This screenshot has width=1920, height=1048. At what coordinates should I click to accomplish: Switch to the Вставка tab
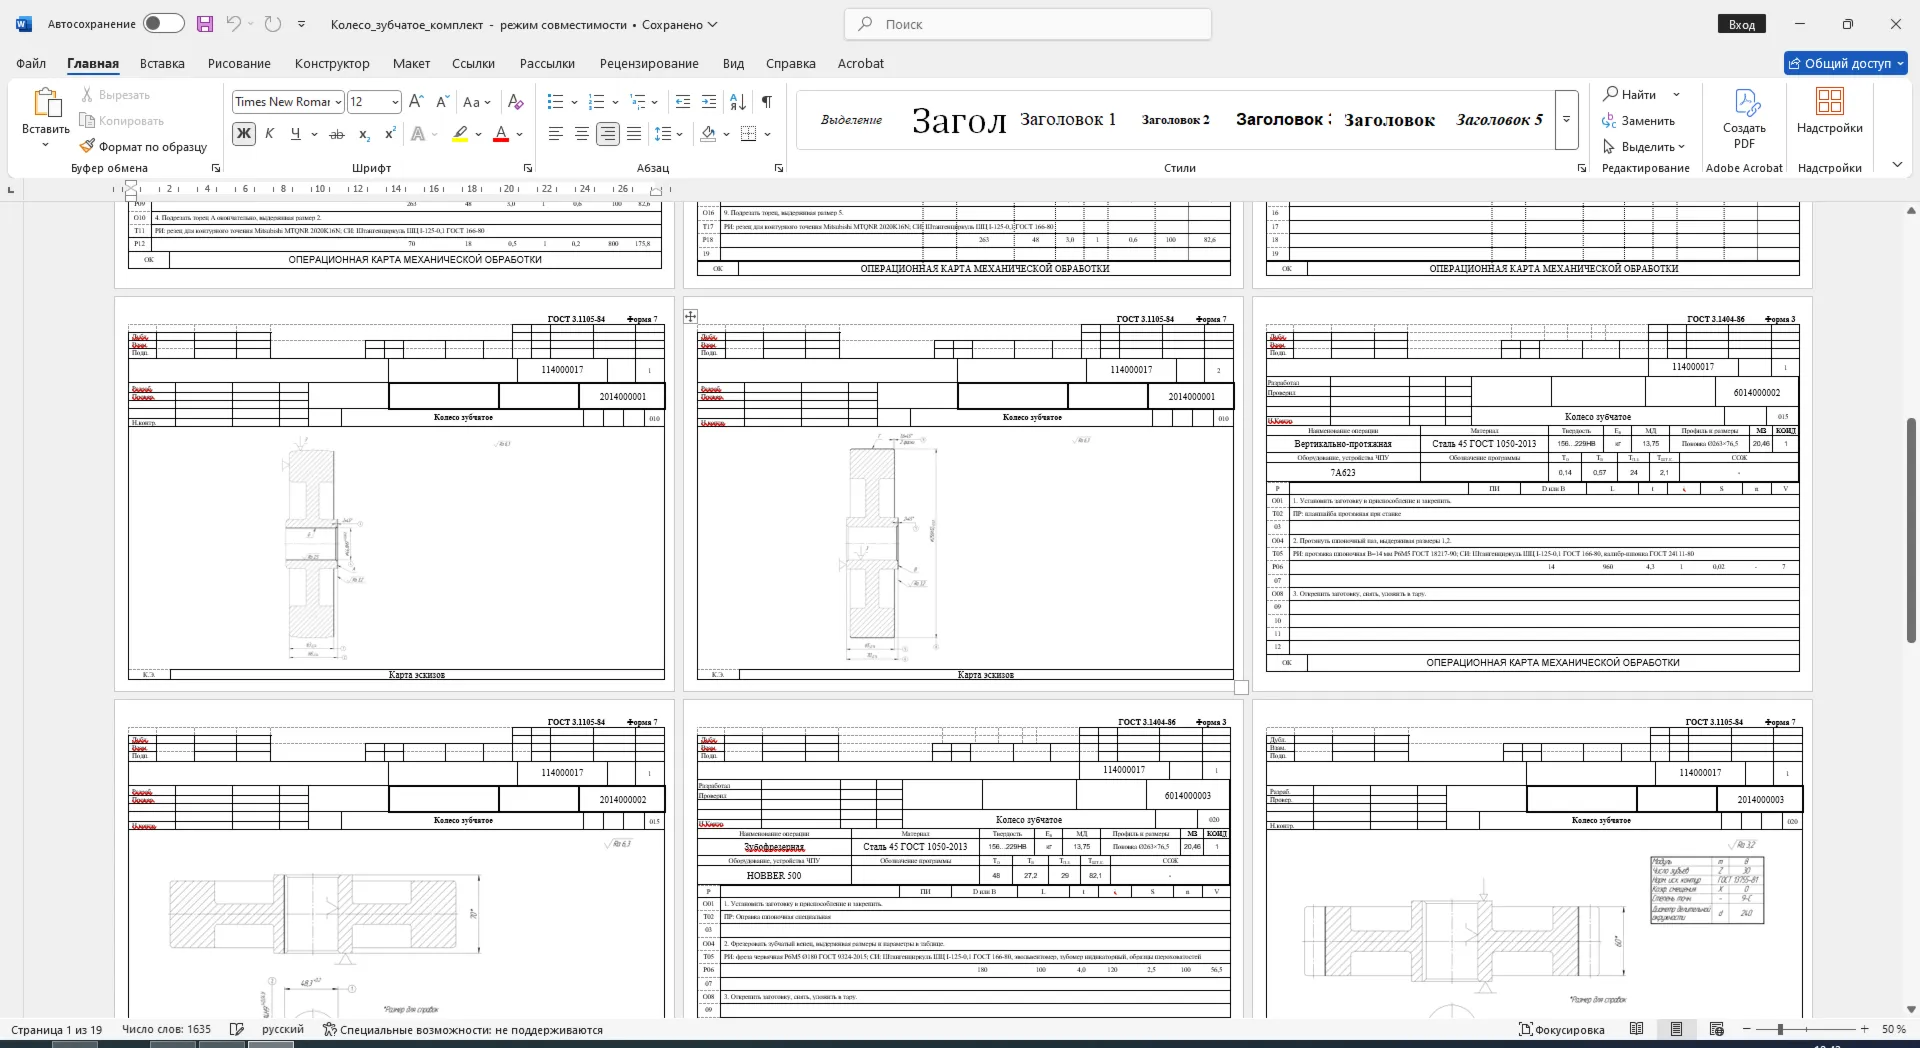click(162, 63)
